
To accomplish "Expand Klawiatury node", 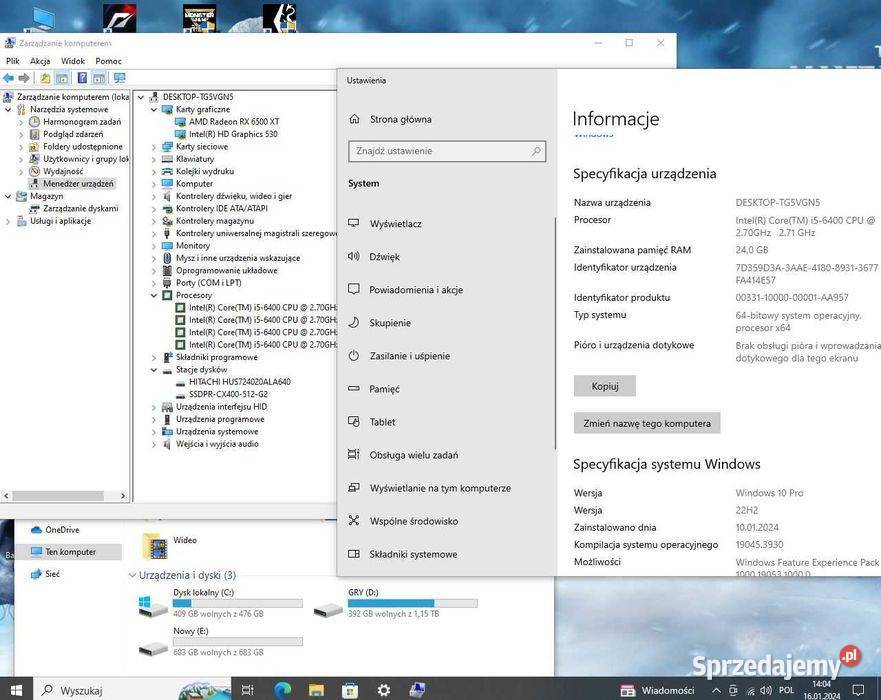I will click(154, 159).
